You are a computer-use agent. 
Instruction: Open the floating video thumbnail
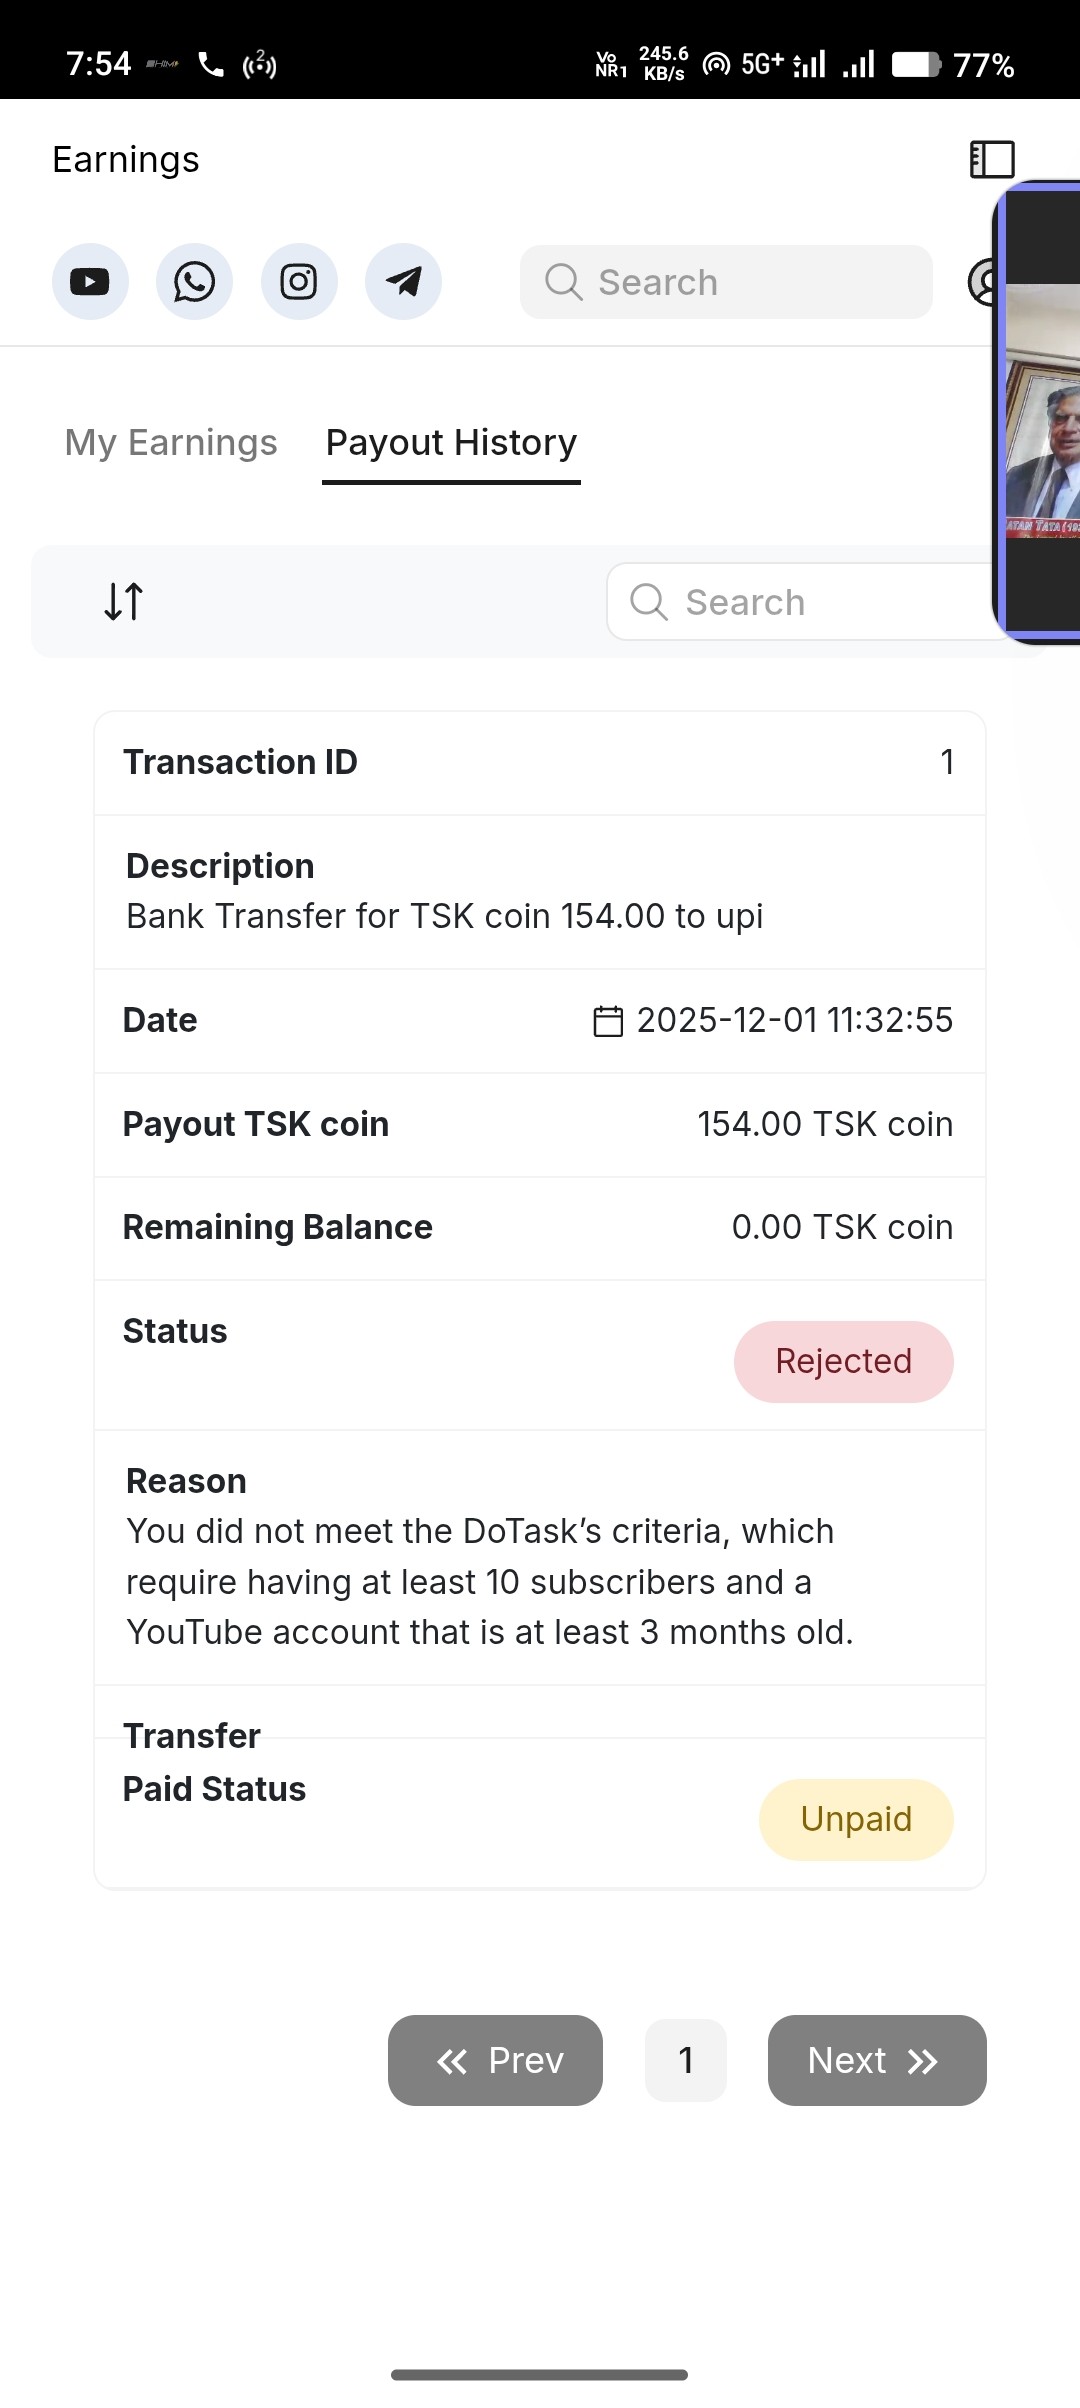tap(1040, 412)
